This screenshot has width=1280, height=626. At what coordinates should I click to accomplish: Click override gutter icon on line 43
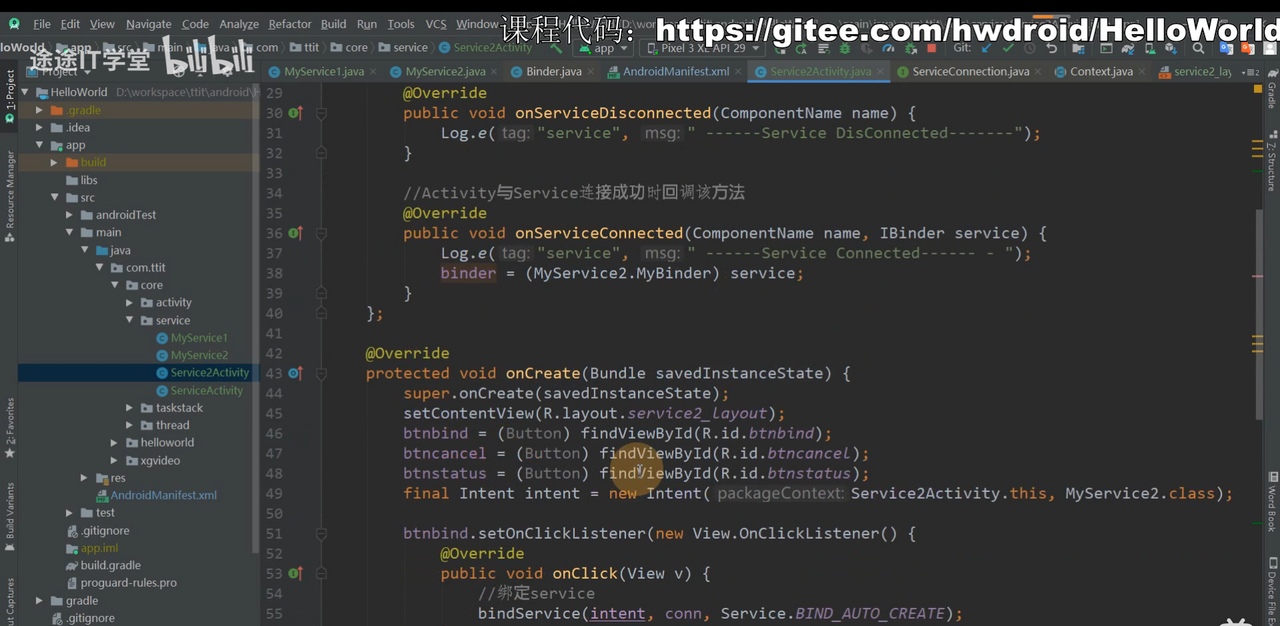pyautogui.click(x=296, y=373)
